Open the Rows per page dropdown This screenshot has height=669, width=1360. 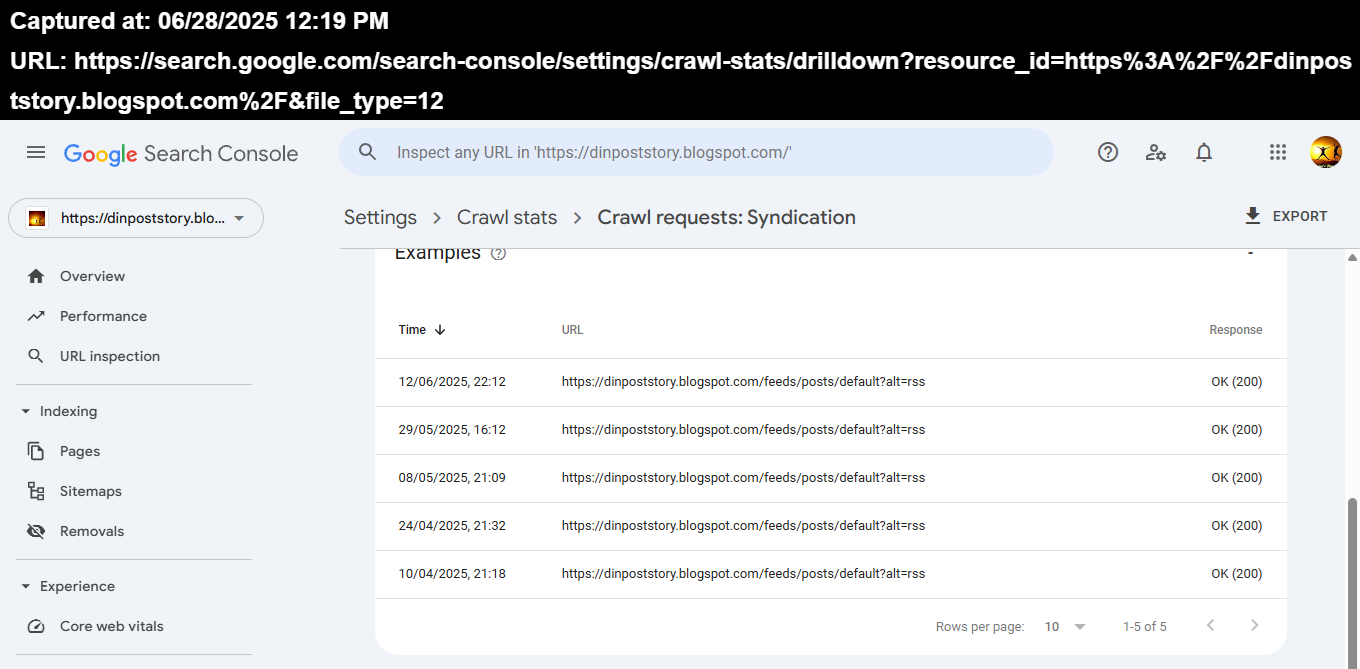point(1066,626)
